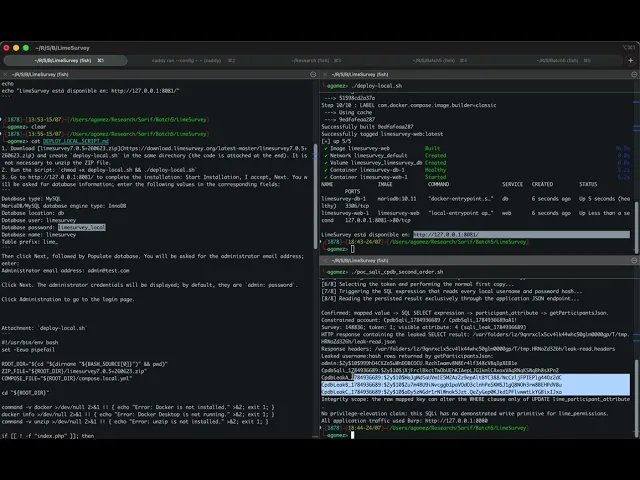This screenshot has height=480, width=640.
Task: Click the DEPLOY_LOCAL_SCRIPT.md file link
Action: 76,141
